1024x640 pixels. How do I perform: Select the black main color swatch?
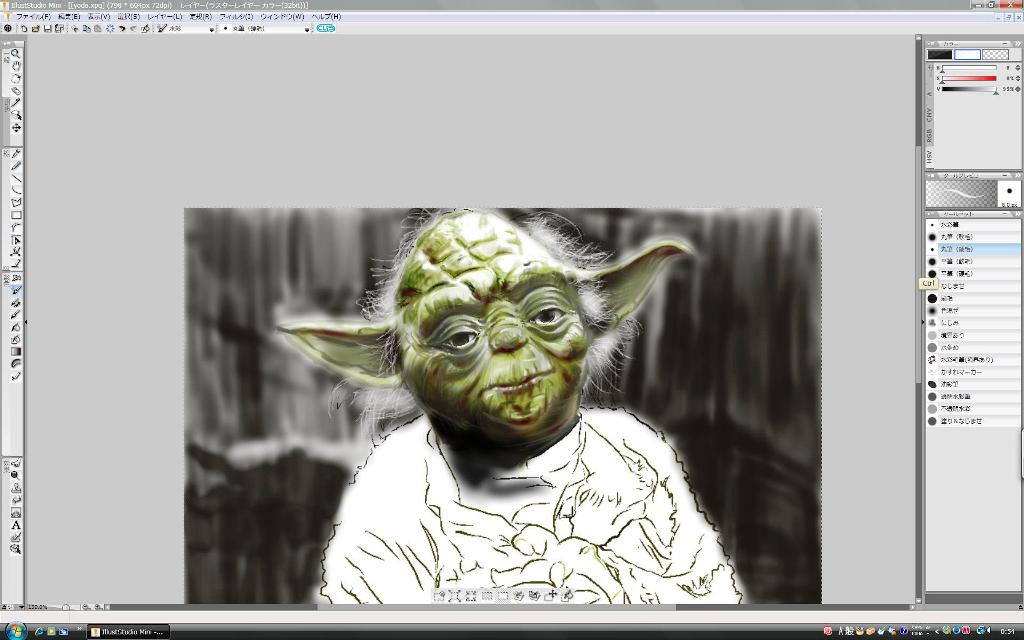point(940,55)
